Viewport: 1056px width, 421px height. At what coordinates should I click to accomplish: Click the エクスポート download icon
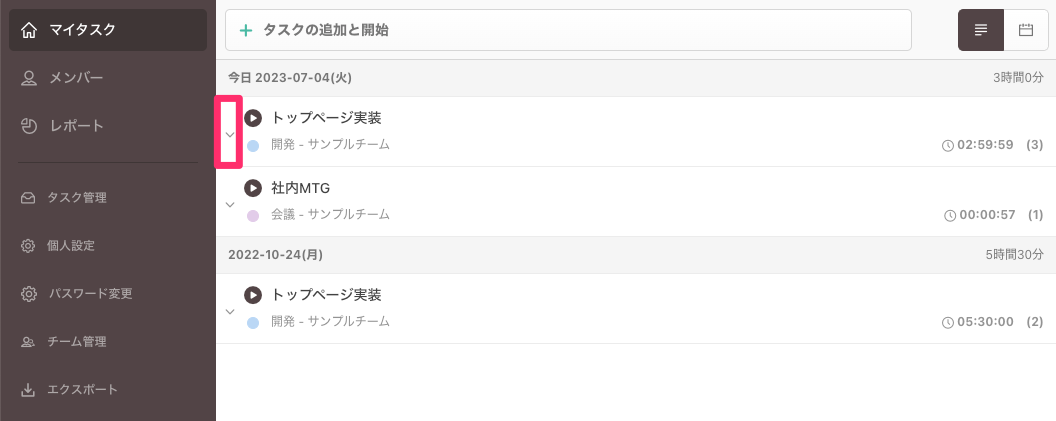coord(29,390)
